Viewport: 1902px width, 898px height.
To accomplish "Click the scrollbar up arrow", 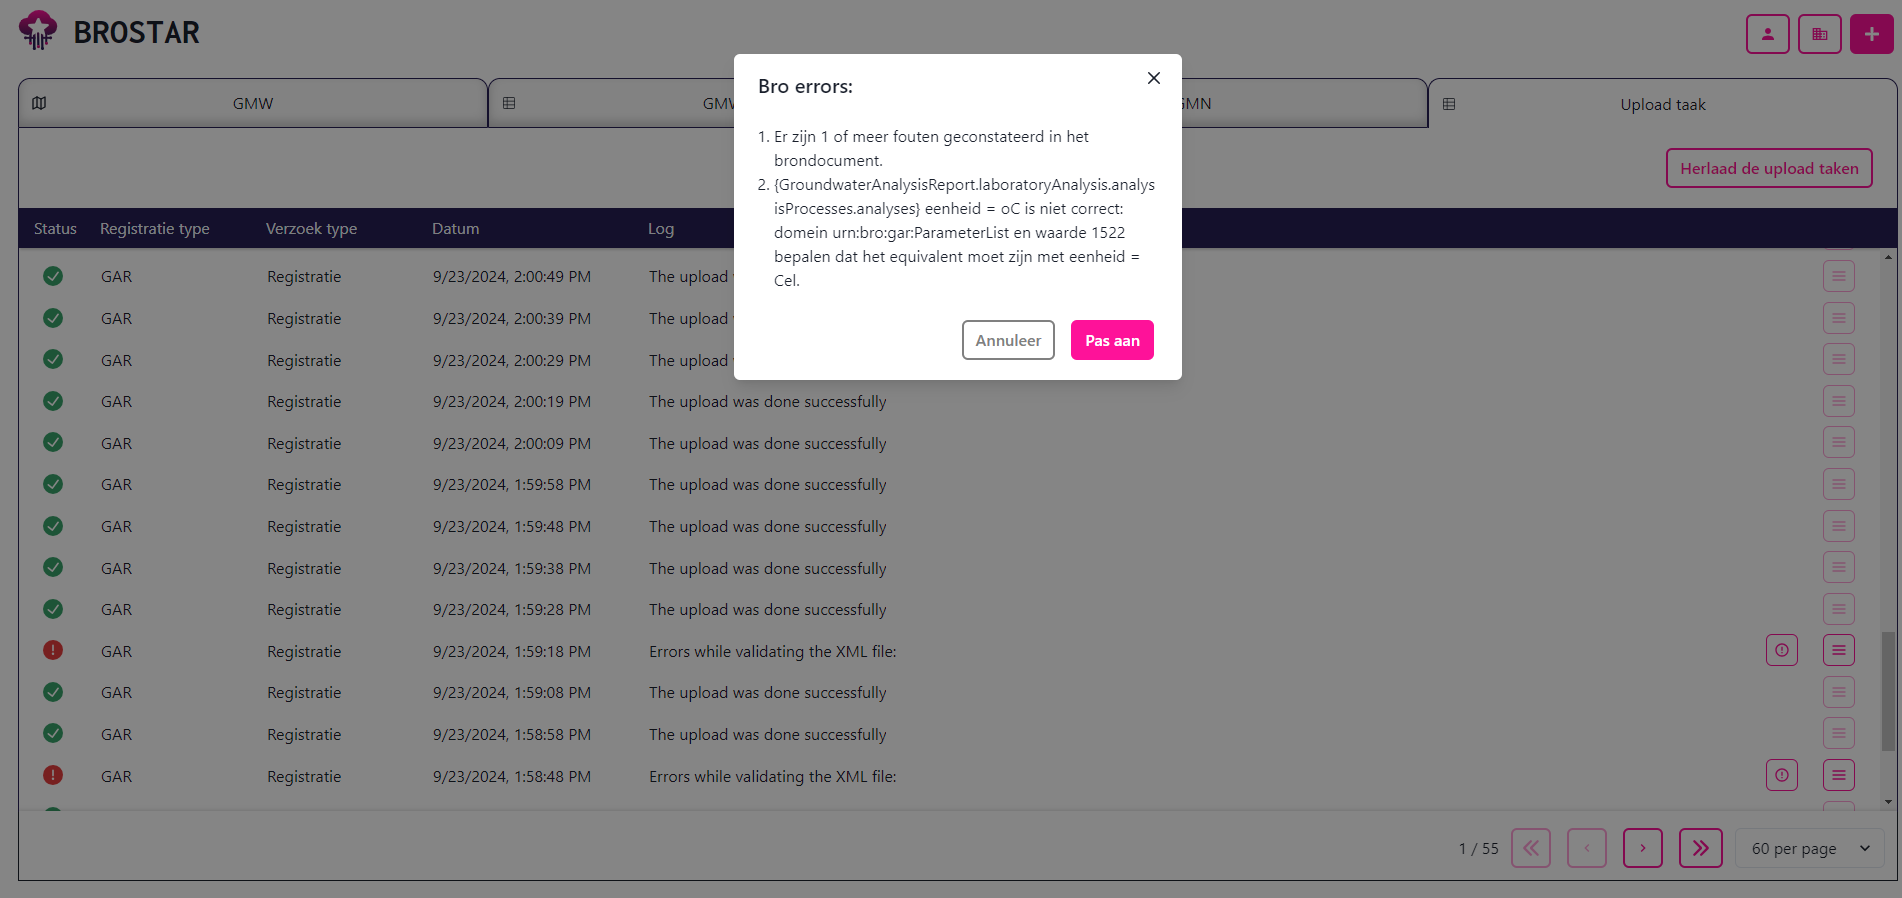I will pos(1888,256).
